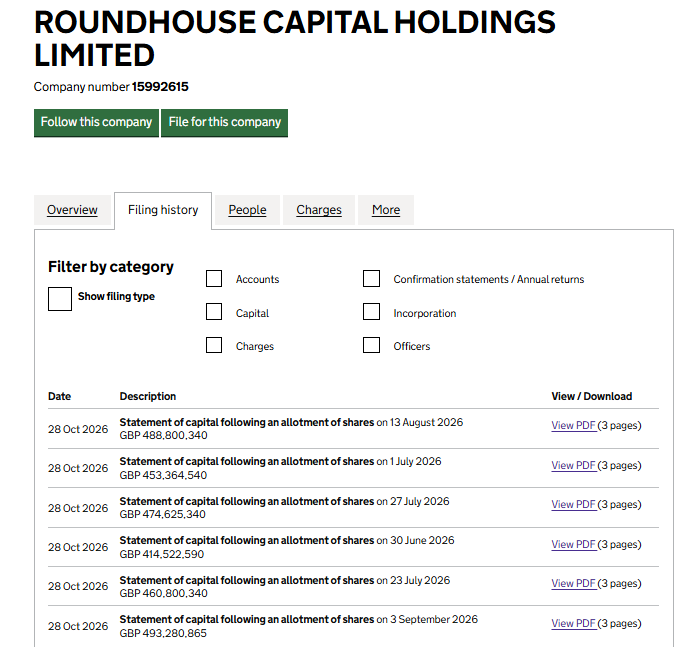Viewport: 692px width, 647px height.
Task: Open the Overview tab
Action: pos(72,210)
